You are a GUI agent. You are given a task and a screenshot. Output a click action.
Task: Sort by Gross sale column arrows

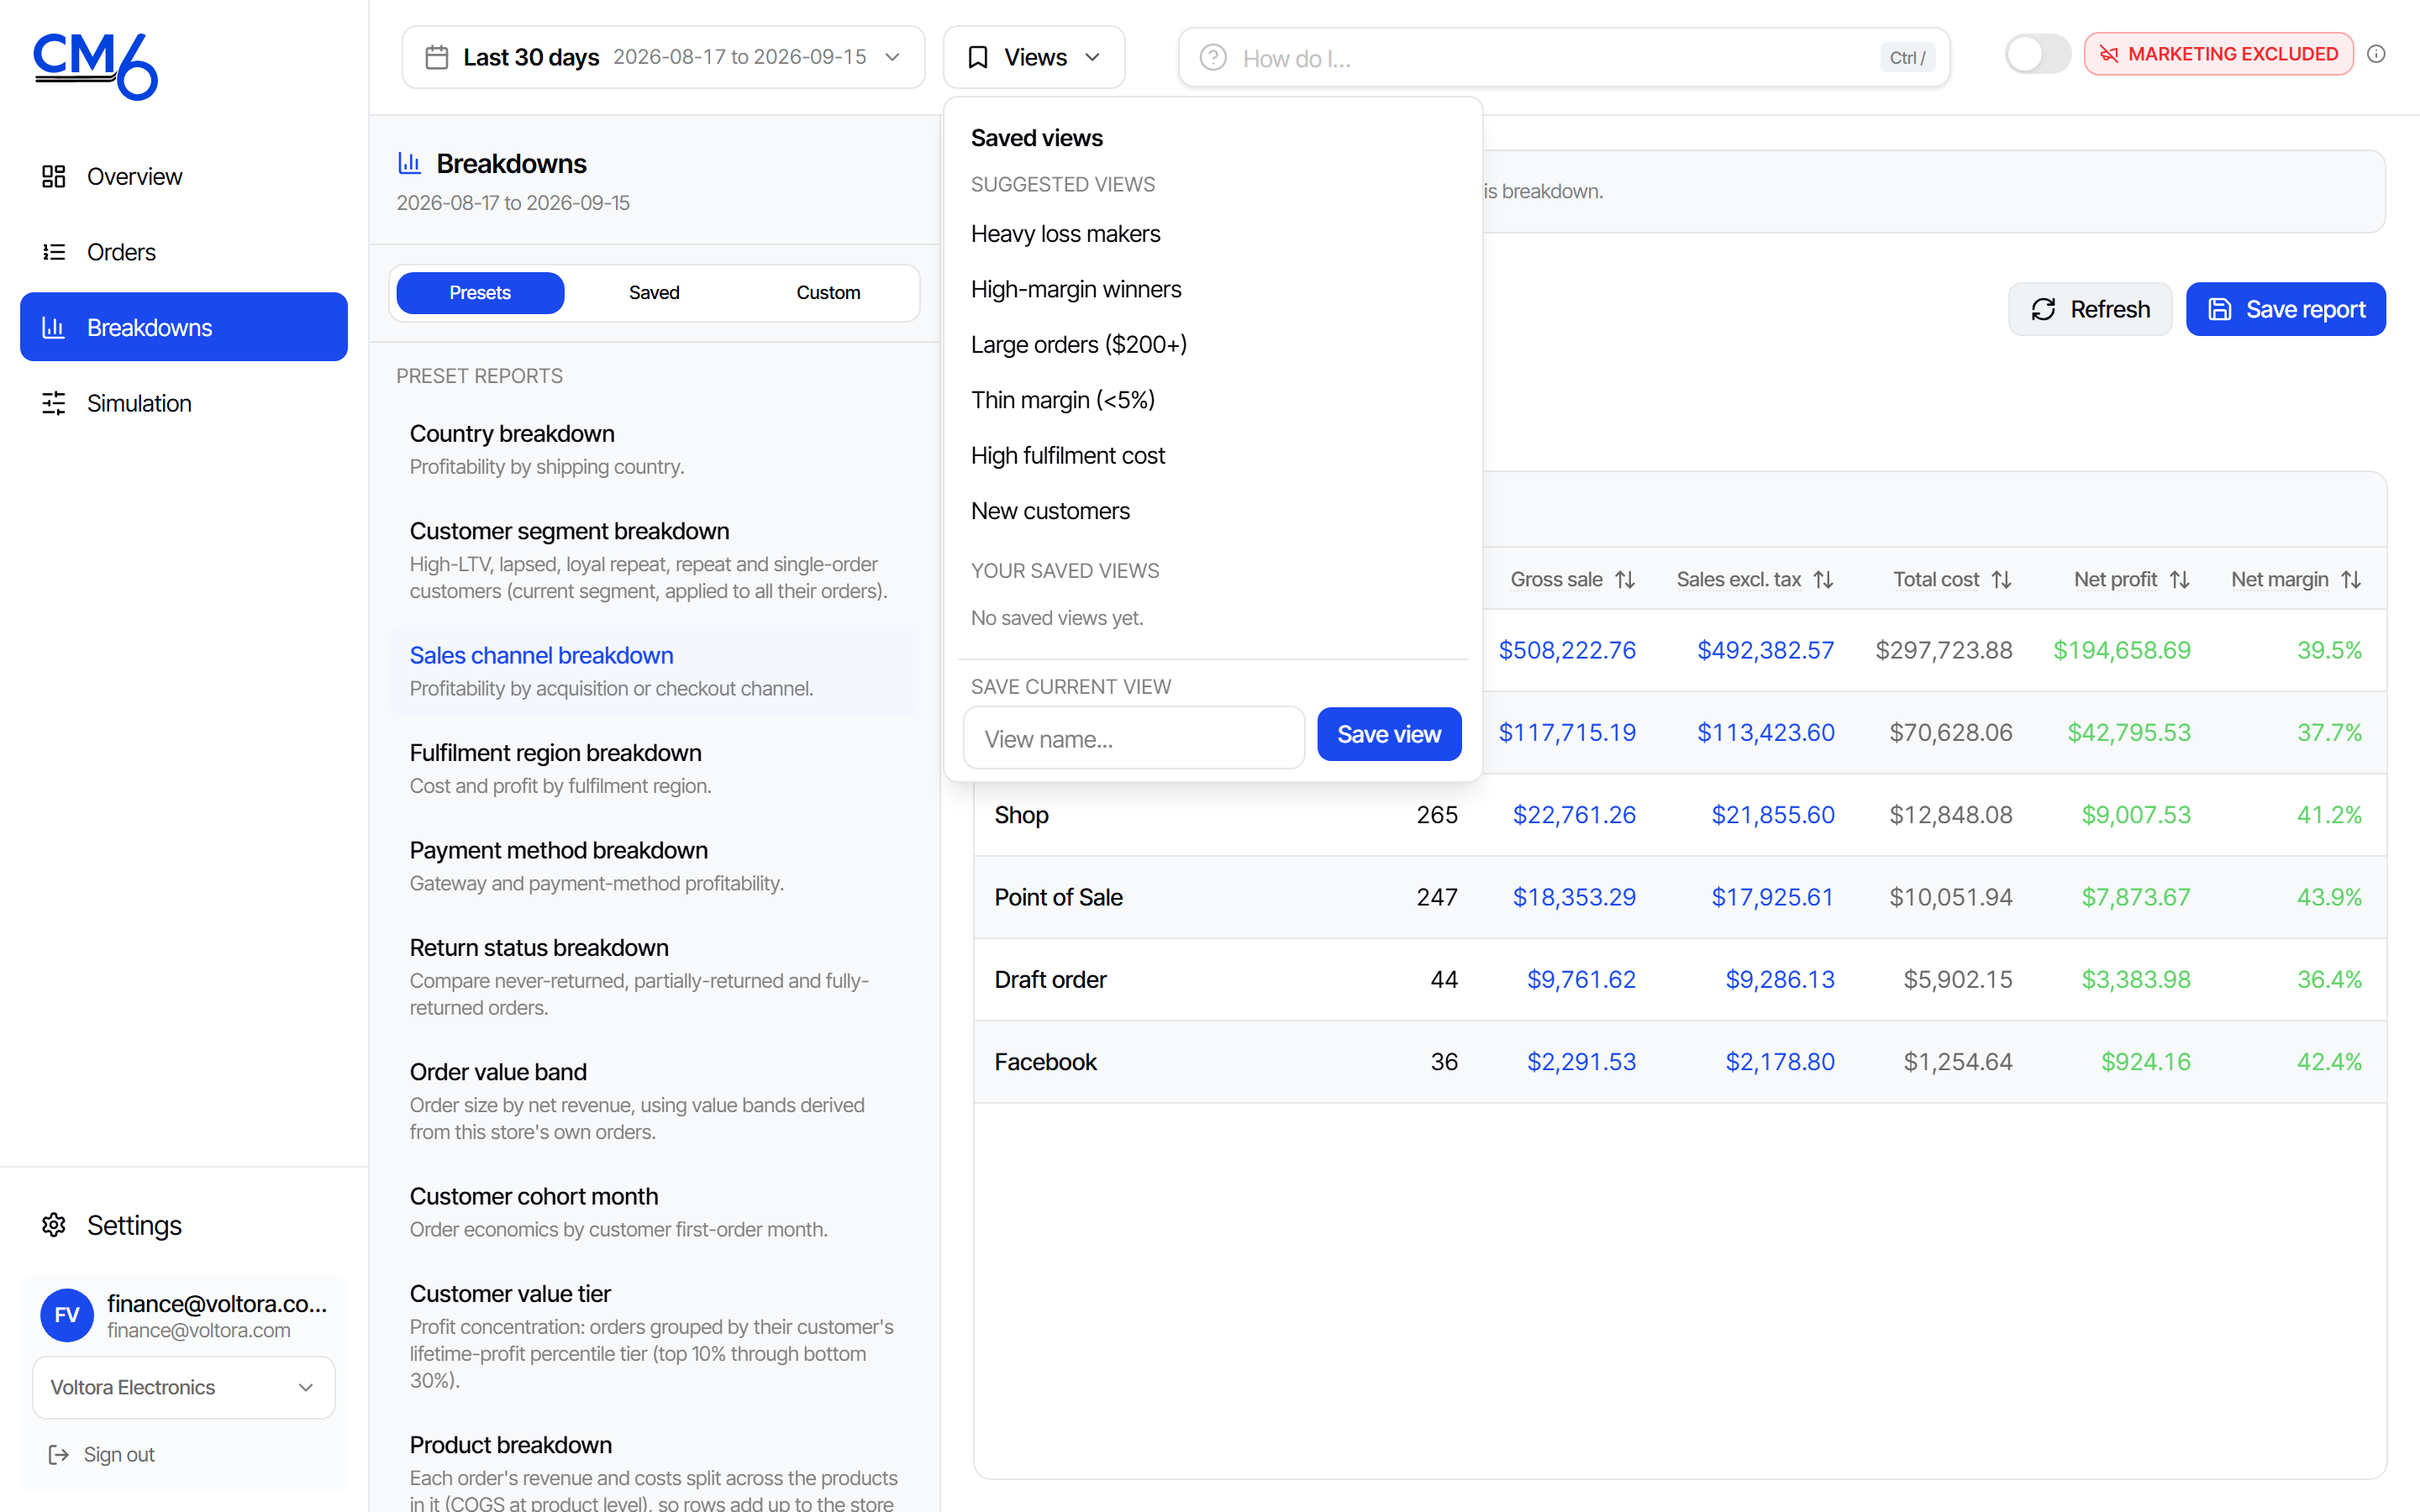(1625, 579)
